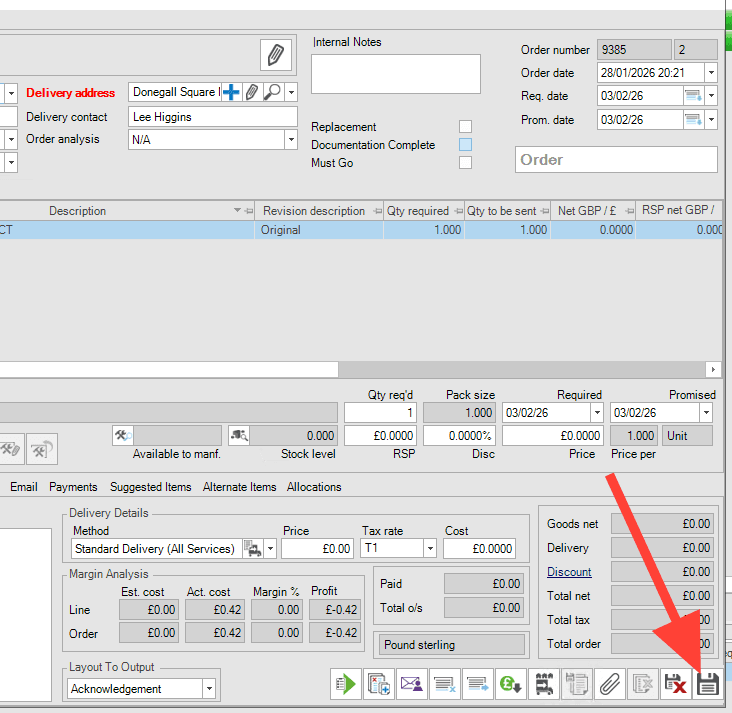
Task: Switch to the Suggested Items tab
Action: click(x=151, y=487)
